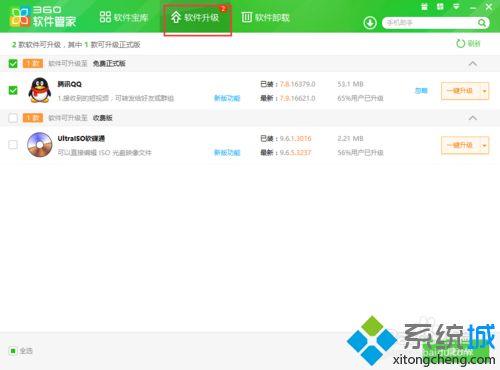Screen dimensions: 500x370
Task: Click the 53.1 MB size text
Action: [x=350, y=84]
